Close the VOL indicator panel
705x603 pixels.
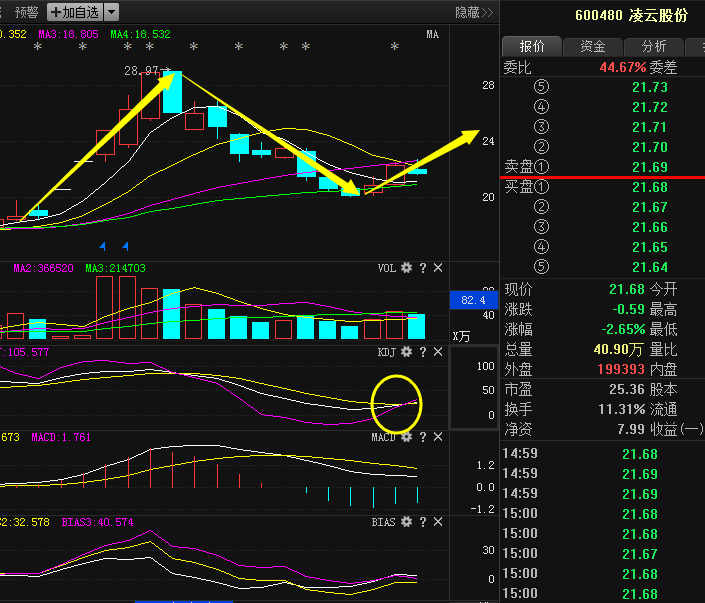point(438,268)
